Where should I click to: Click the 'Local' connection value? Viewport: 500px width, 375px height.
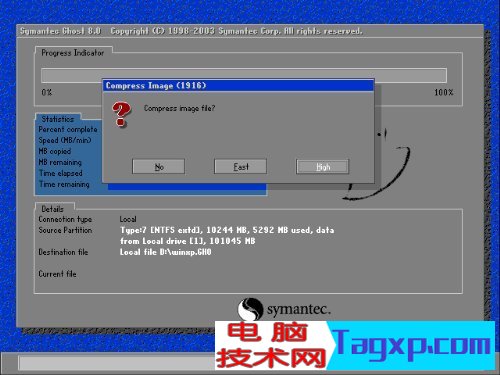pos(128,219)
